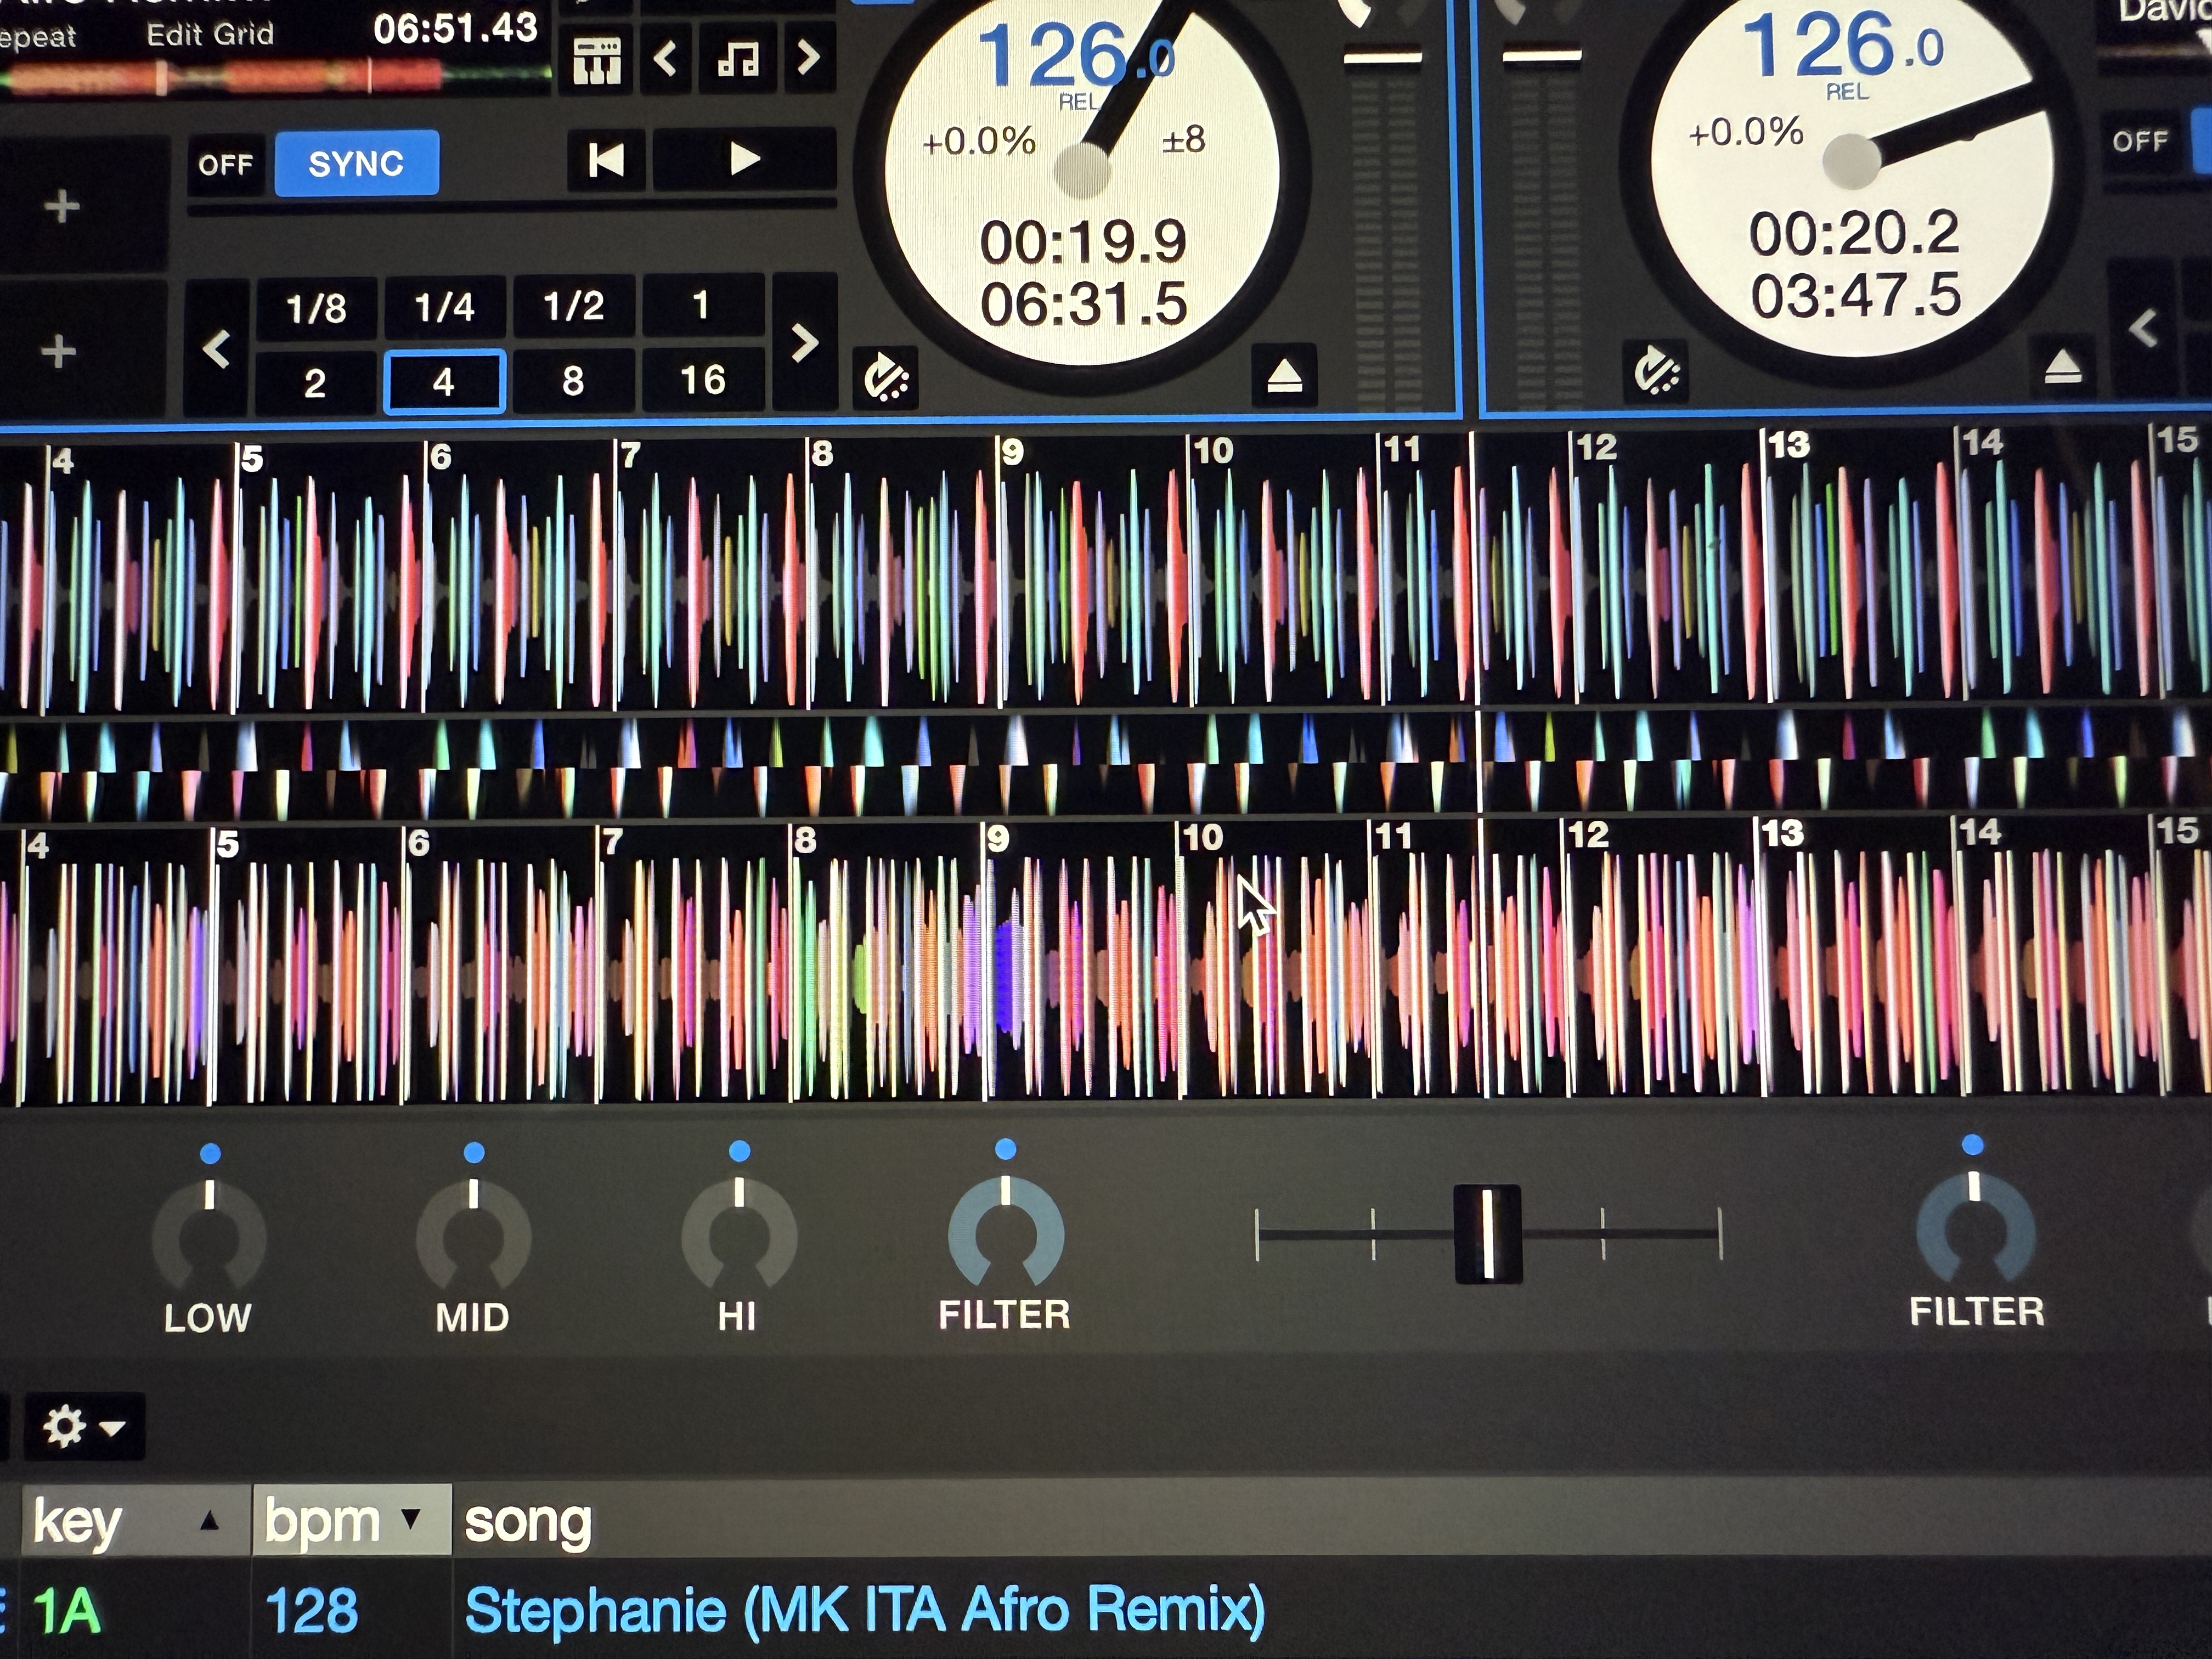This screenshot has height=1659, width=2212.
Task: Toggle slip mode icon on left deck
Action: (886, 379)
